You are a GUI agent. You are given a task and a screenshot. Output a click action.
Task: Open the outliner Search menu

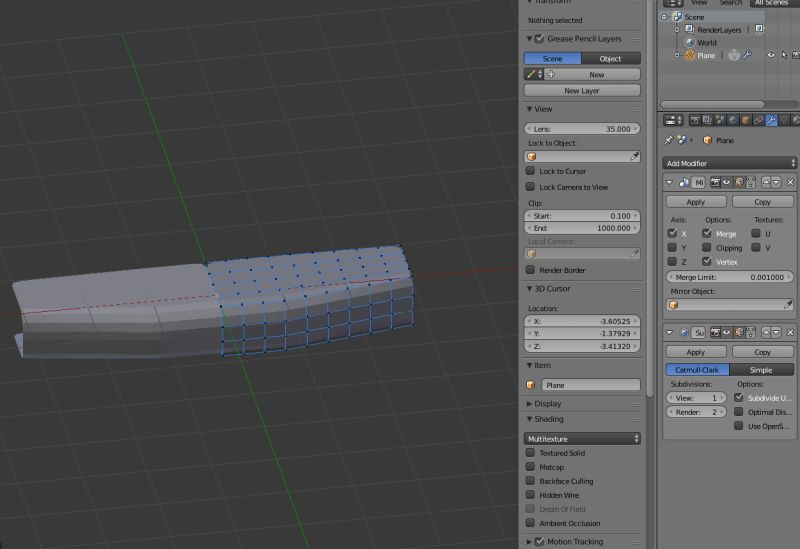tap(731, 3)
